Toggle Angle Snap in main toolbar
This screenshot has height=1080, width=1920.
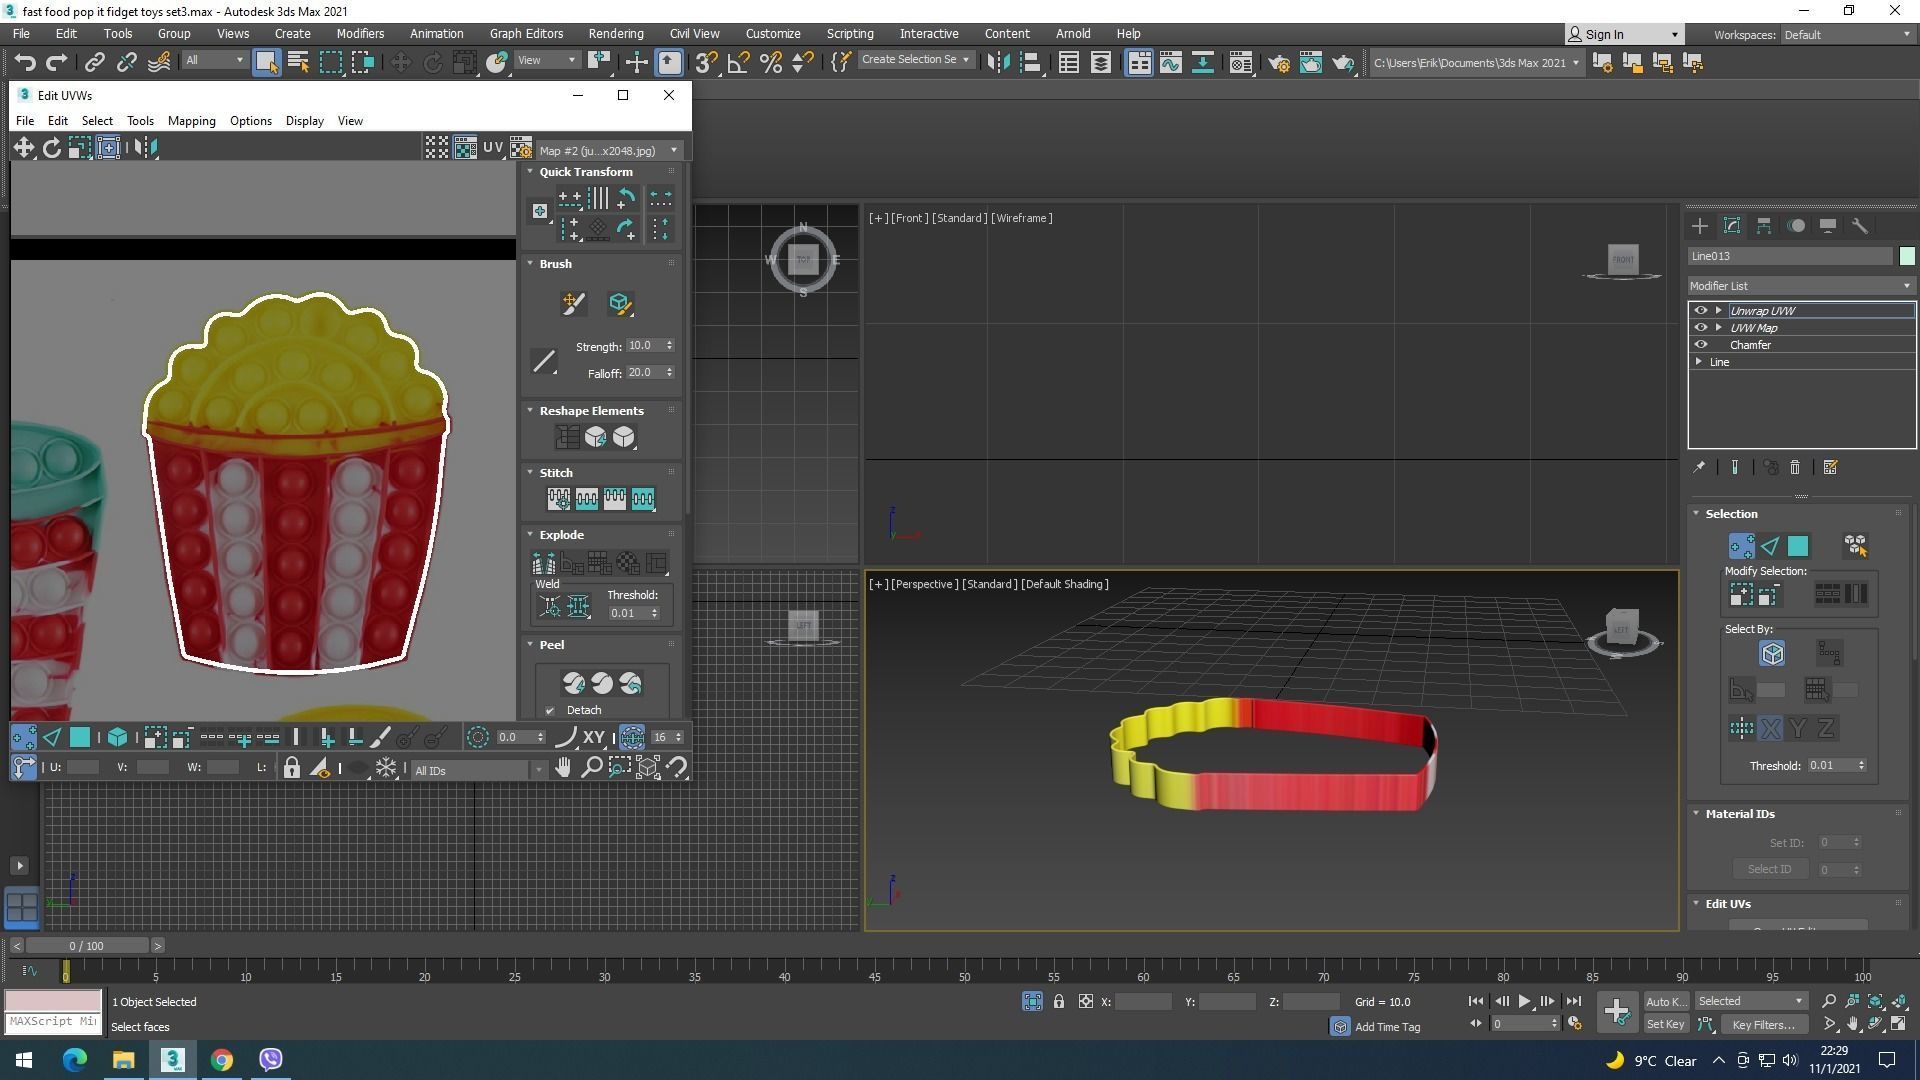point(738,63)
